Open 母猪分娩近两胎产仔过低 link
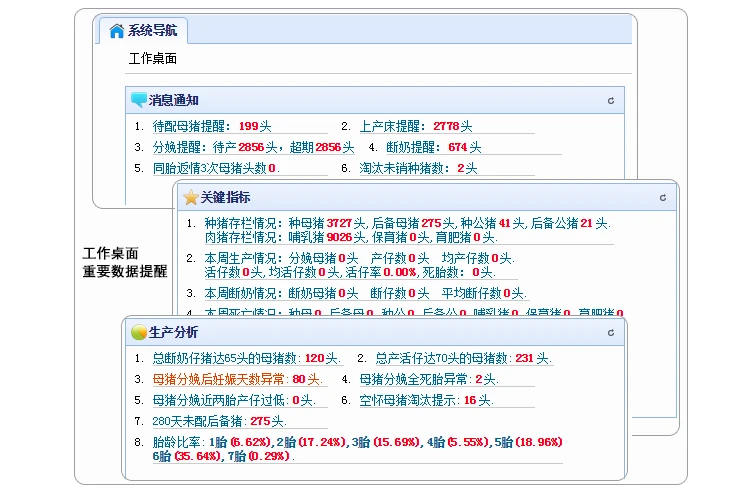This screenshot has width=750, height=490. [234, 400]
